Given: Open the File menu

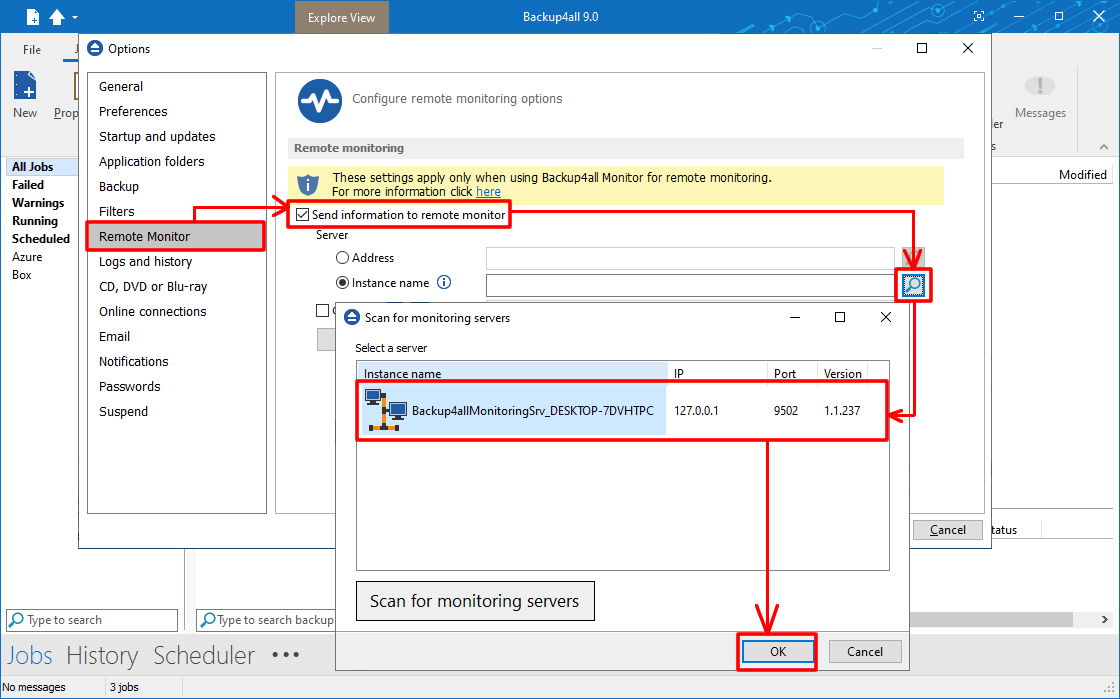Looking at the screenshot, I should 31,49.
